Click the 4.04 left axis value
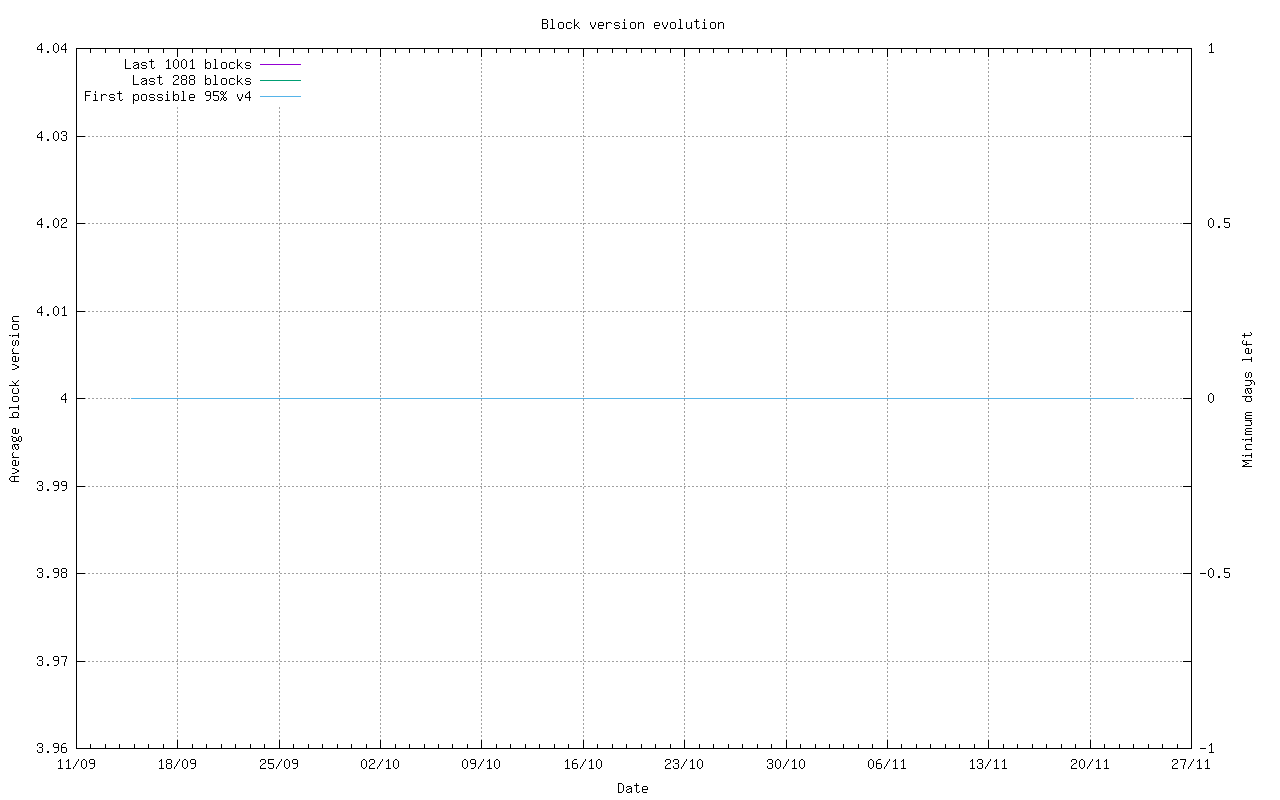This screenshot has height=800, width=1280. click(x=52, y=48)
